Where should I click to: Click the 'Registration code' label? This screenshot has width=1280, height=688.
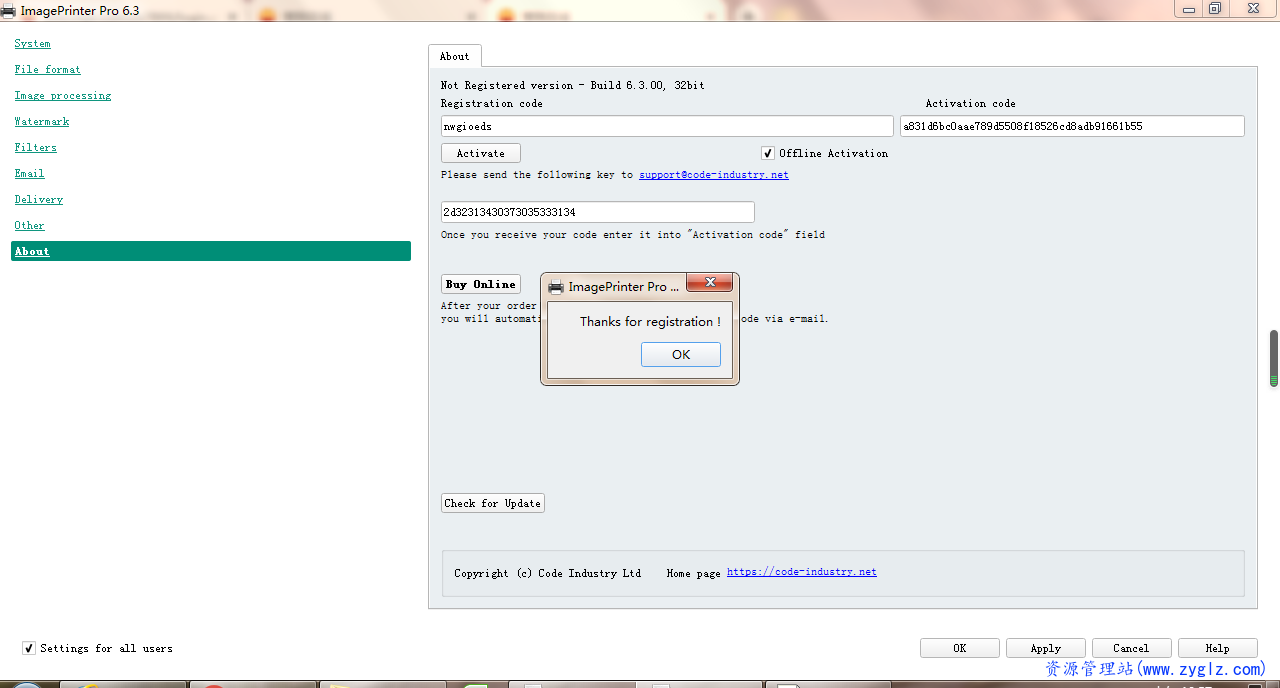click(492, 104)
